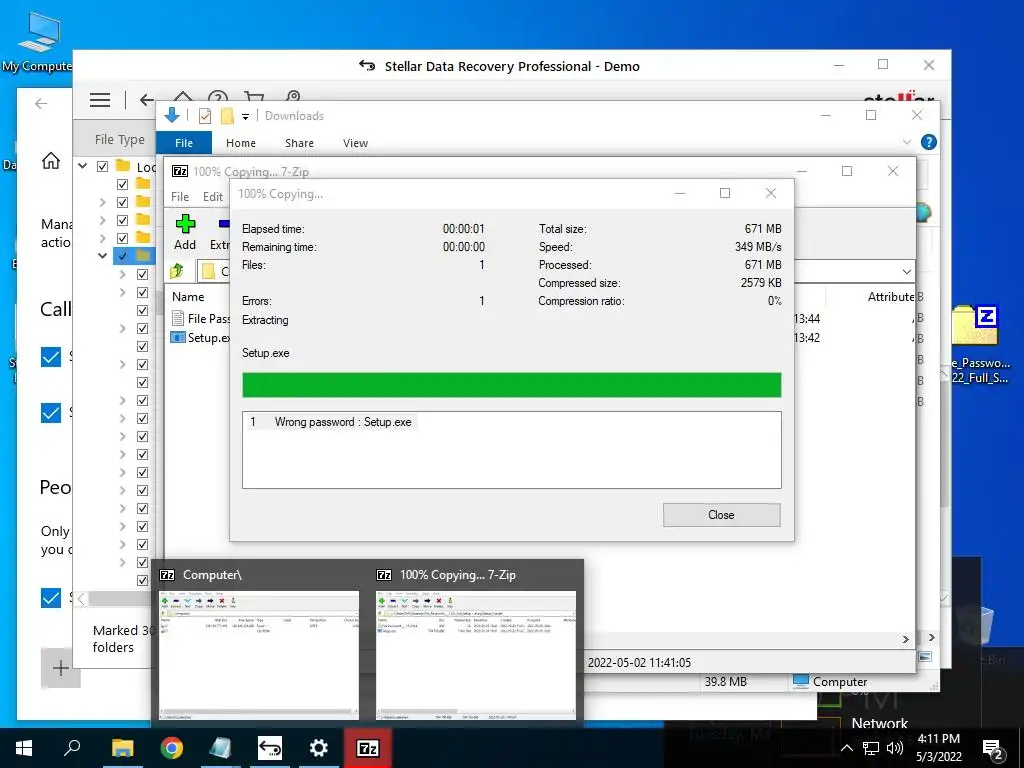
Task: Collapse the highlighted tree folder node
Action: pos(103,255)
